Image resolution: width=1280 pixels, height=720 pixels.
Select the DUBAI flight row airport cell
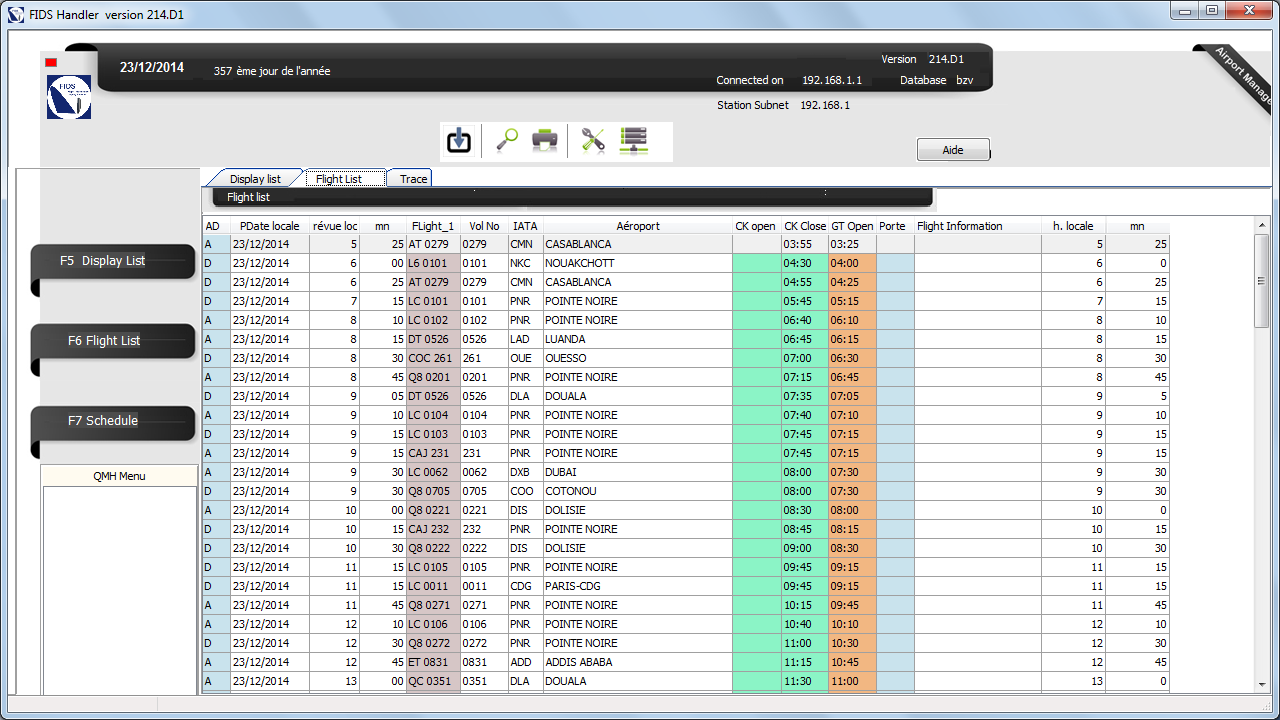[637, 472]
